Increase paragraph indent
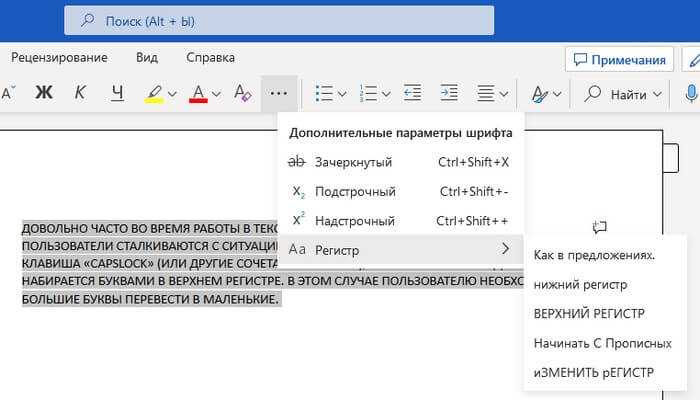700x400 pixels. coord(449,93)
